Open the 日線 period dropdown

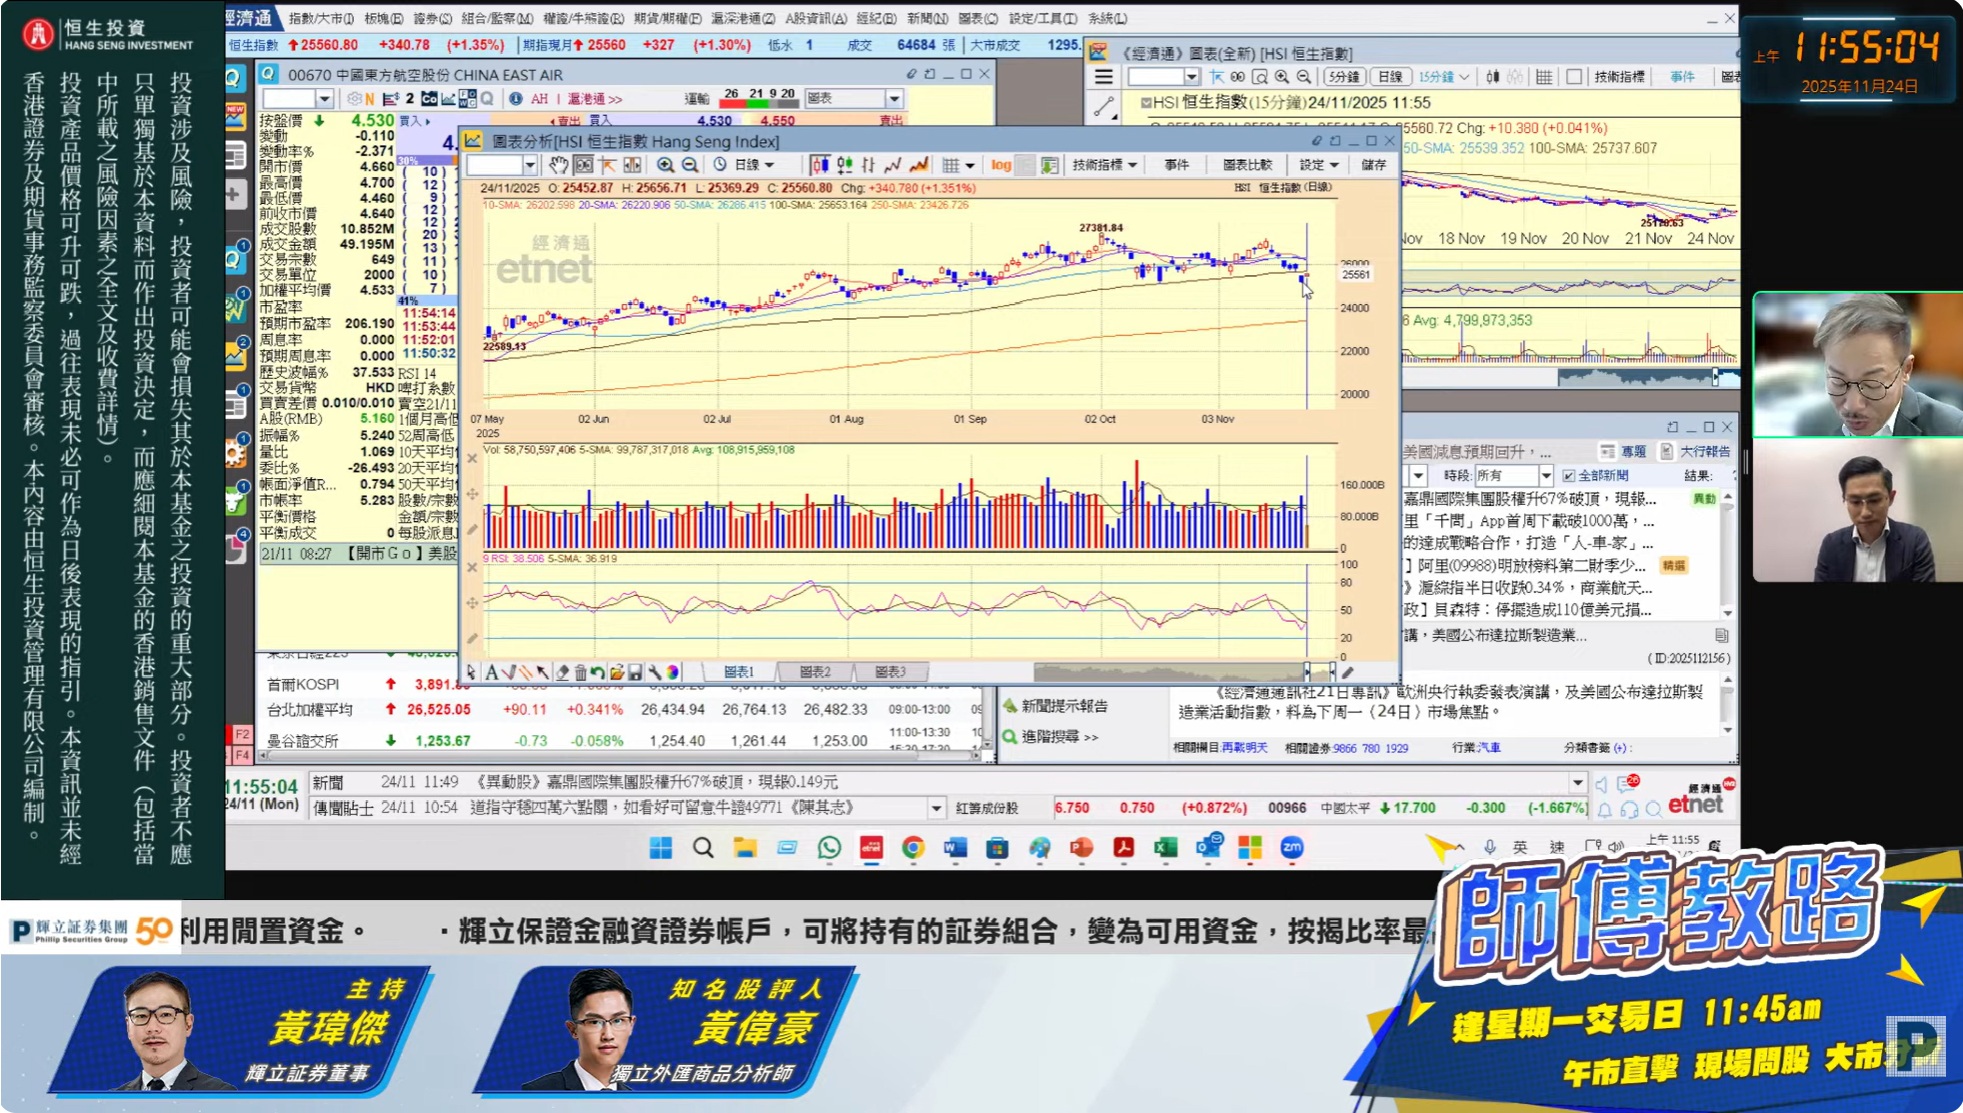pyautogui.click(x=755, y=165)
